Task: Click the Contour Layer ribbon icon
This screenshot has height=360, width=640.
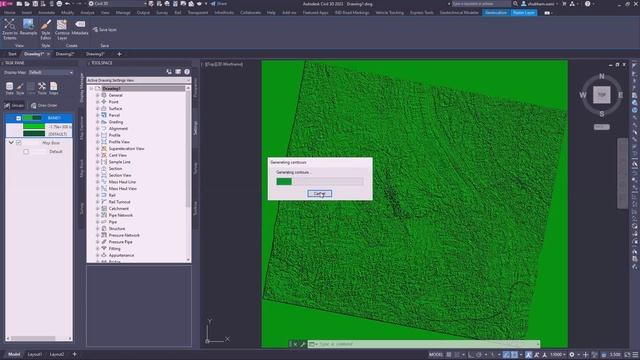Action: 62,29
